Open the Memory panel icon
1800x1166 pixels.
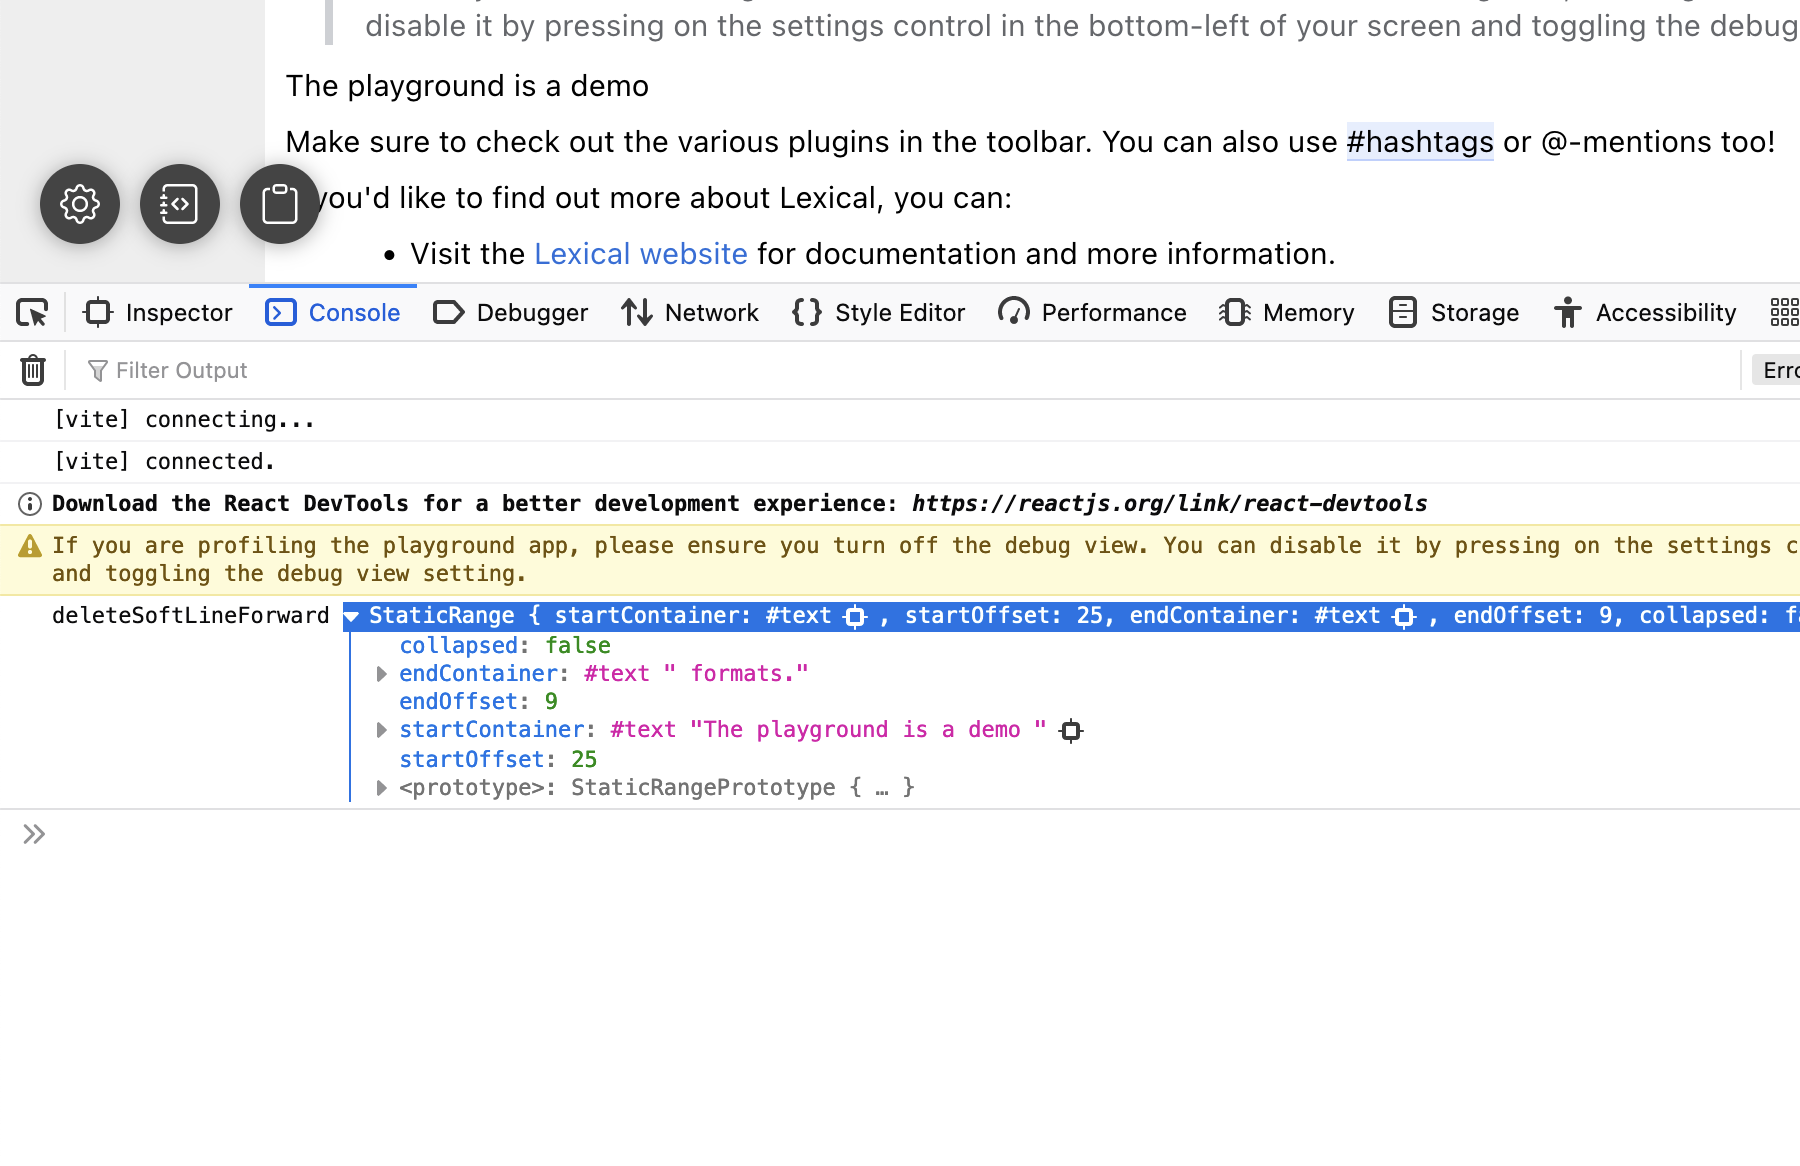pos(1235,312)
